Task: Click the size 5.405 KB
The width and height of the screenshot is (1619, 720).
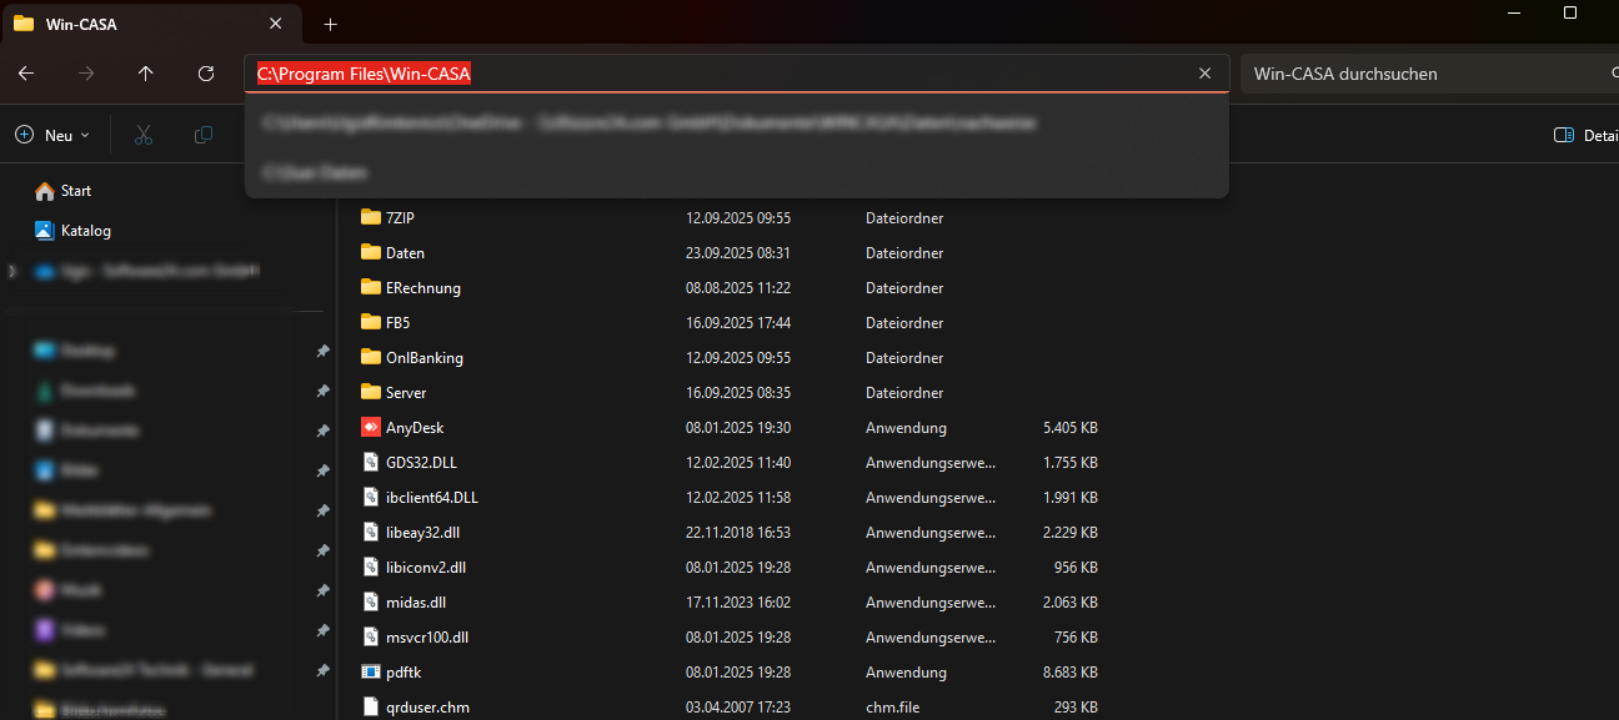Action: coord(1070,428)
